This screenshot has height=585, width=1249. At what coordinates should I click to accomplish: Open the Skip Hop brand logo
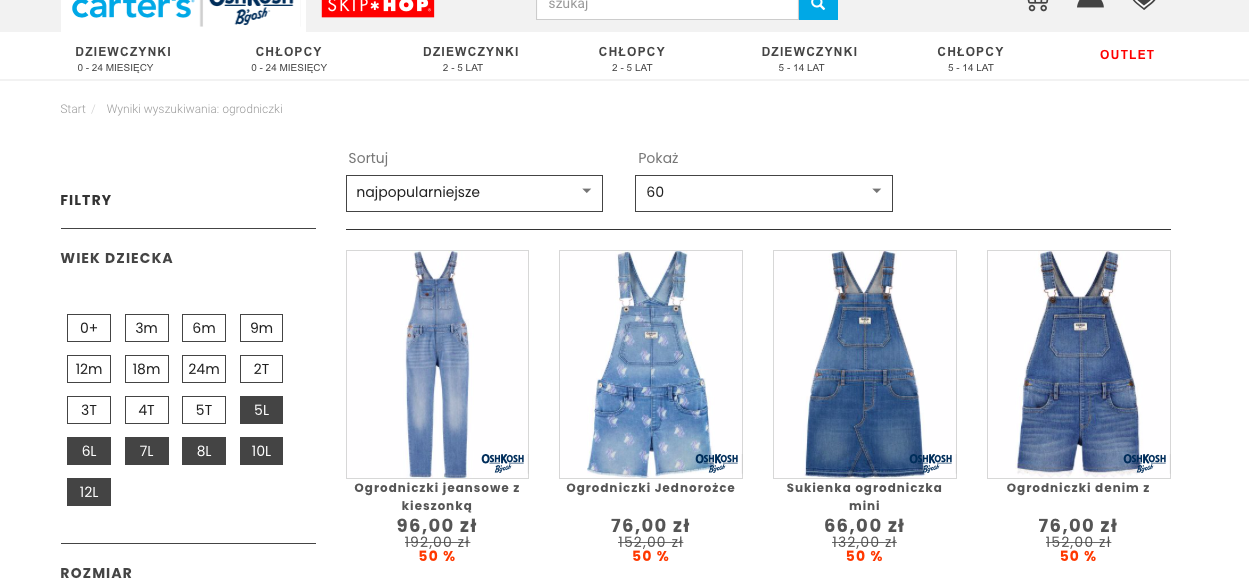coord(378,8)
